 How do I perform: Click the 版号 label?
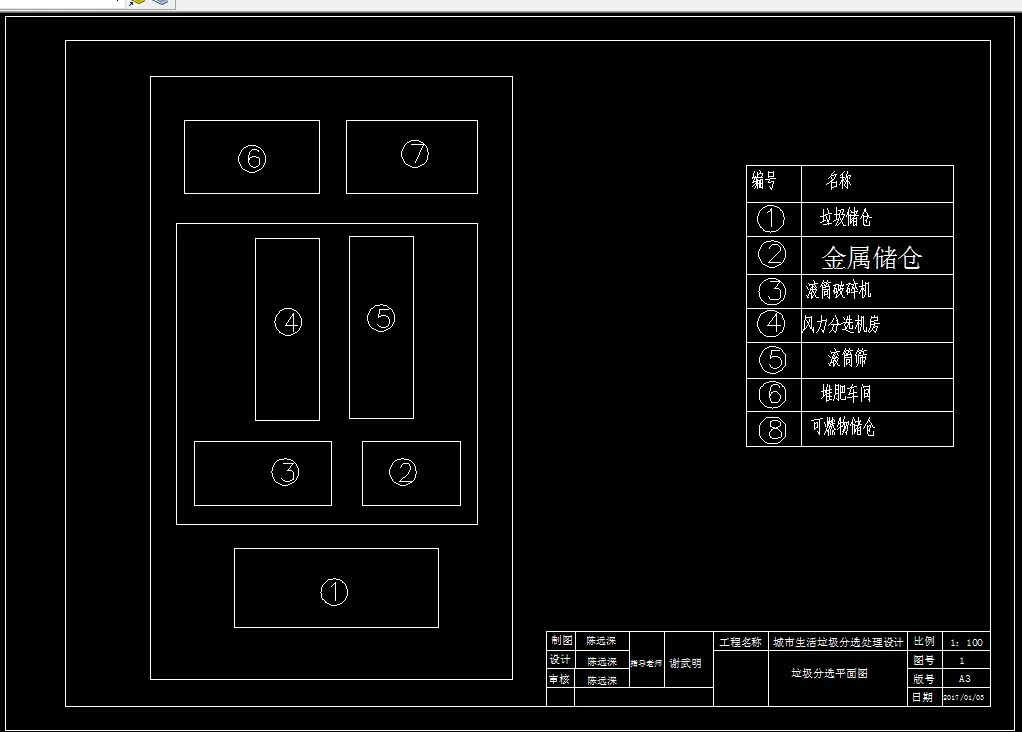(924, 679)
